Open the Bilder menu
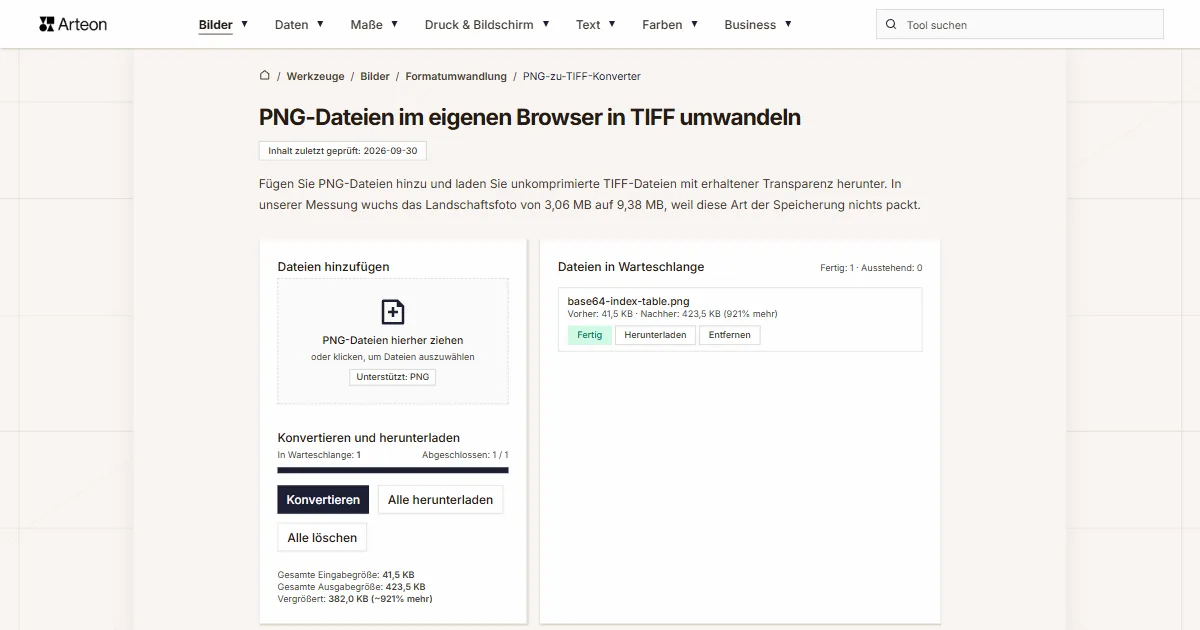Screen dimensions: 1200x630 point(216,24)
